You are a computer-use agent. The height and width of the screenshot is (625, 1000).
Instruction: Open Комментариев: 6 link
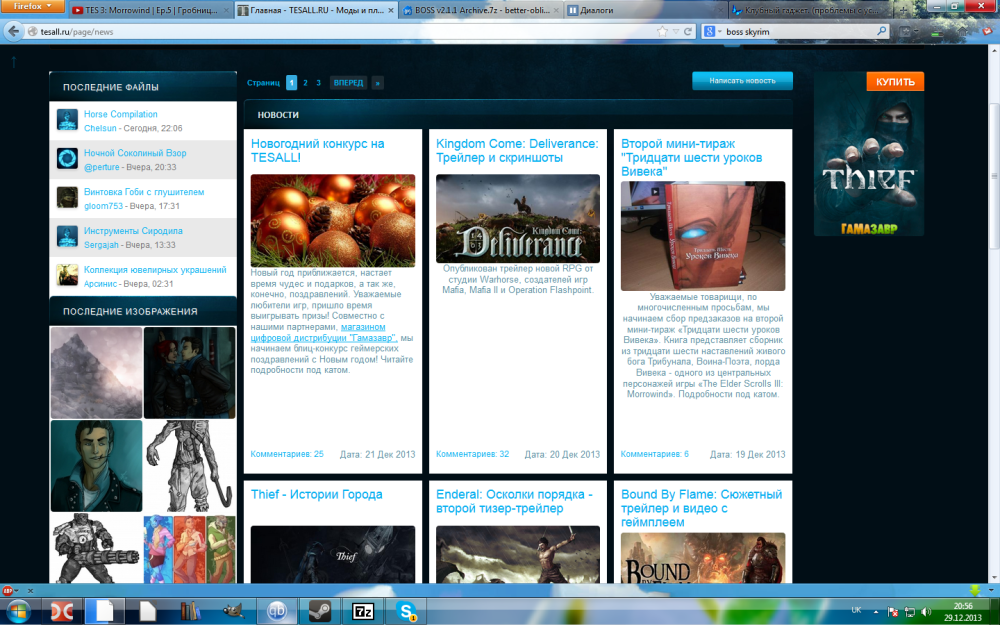tap(655, 454)
